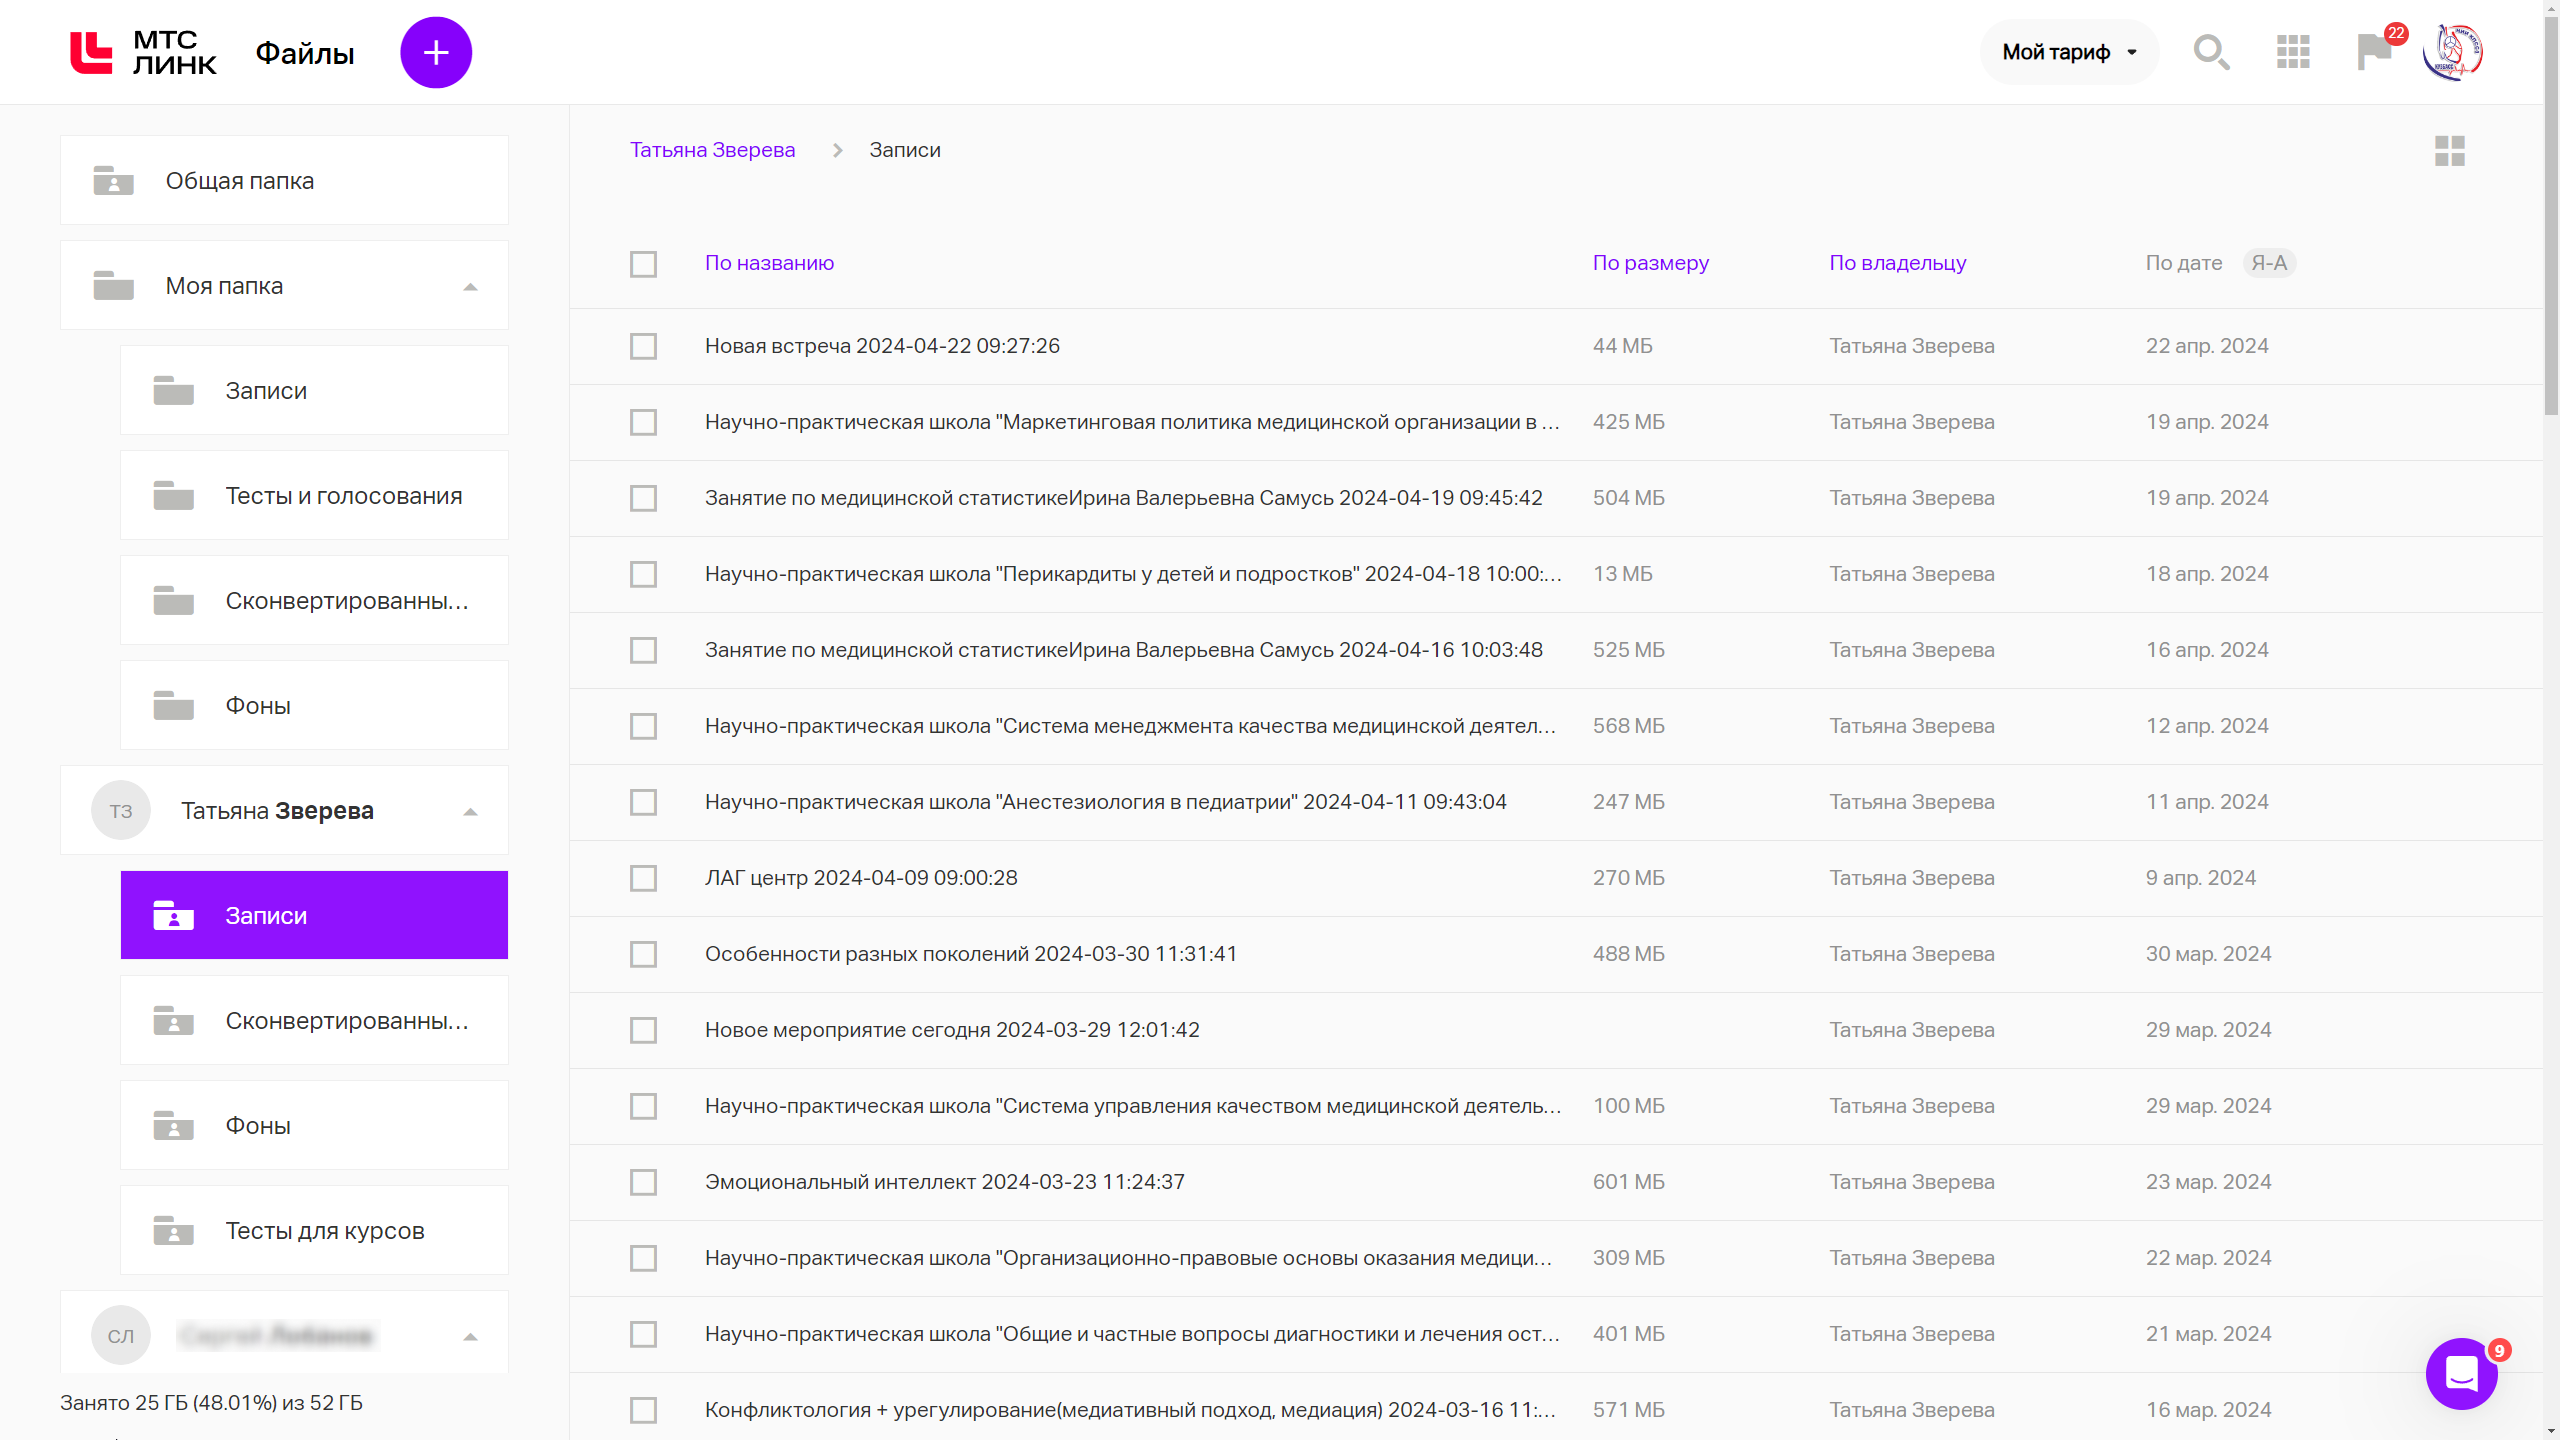Check the Новое мероприятие сегодня row
2560x1440 pixels.
point(643,1030)
